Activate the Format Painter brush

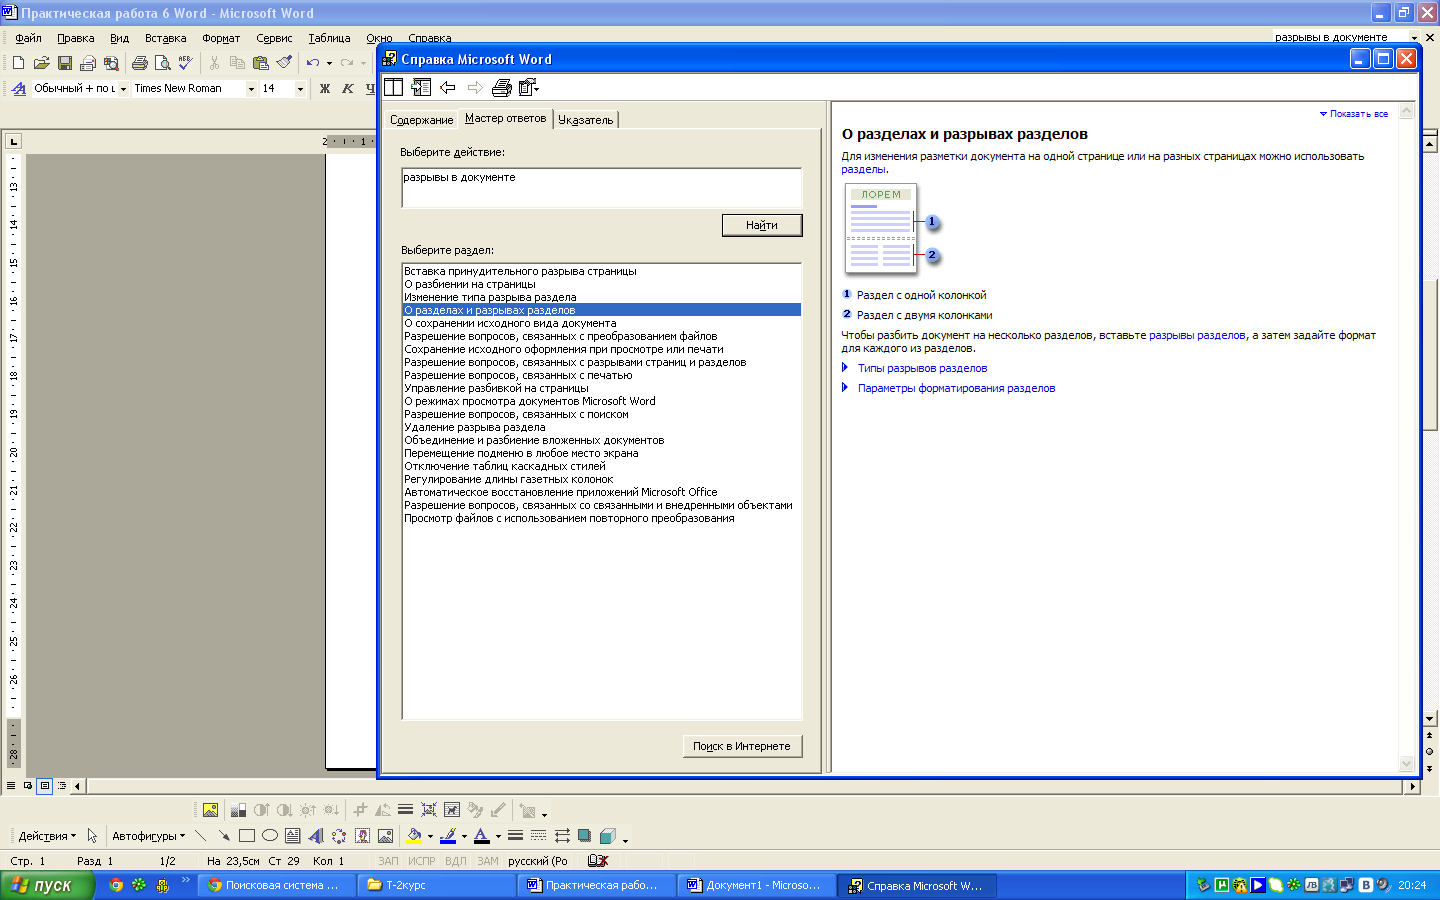(284, 63)
